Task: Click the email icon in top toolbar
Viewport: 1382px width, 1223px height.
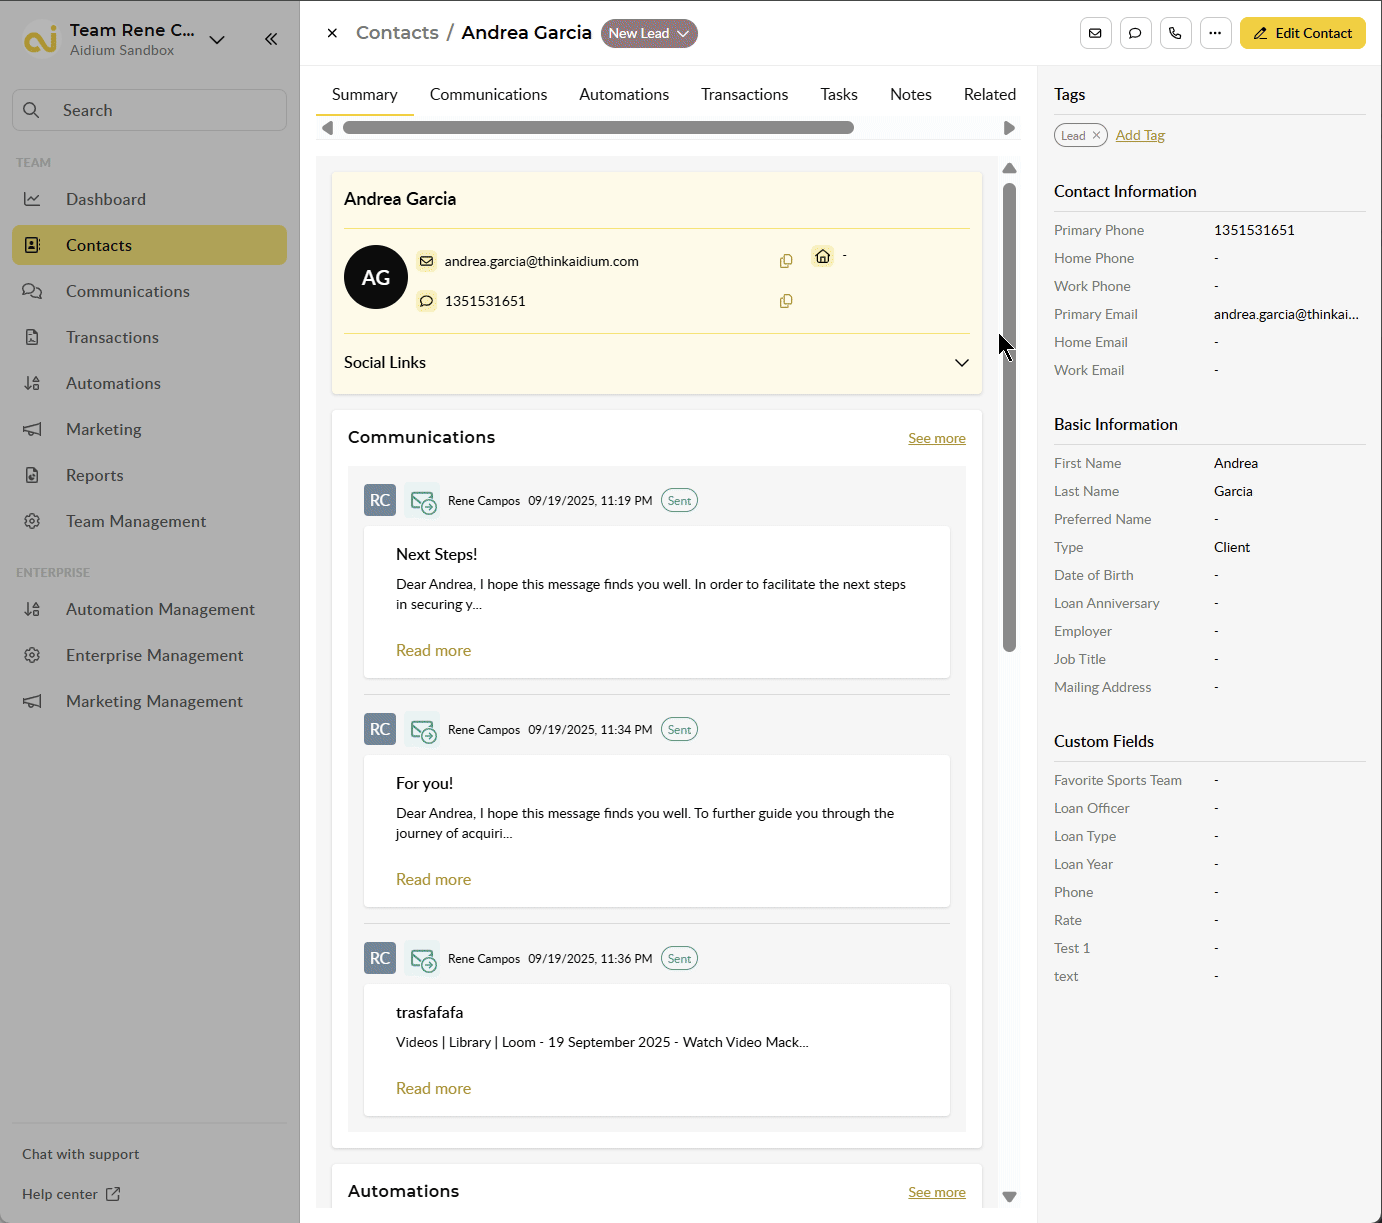Action: pos(1095,33)
